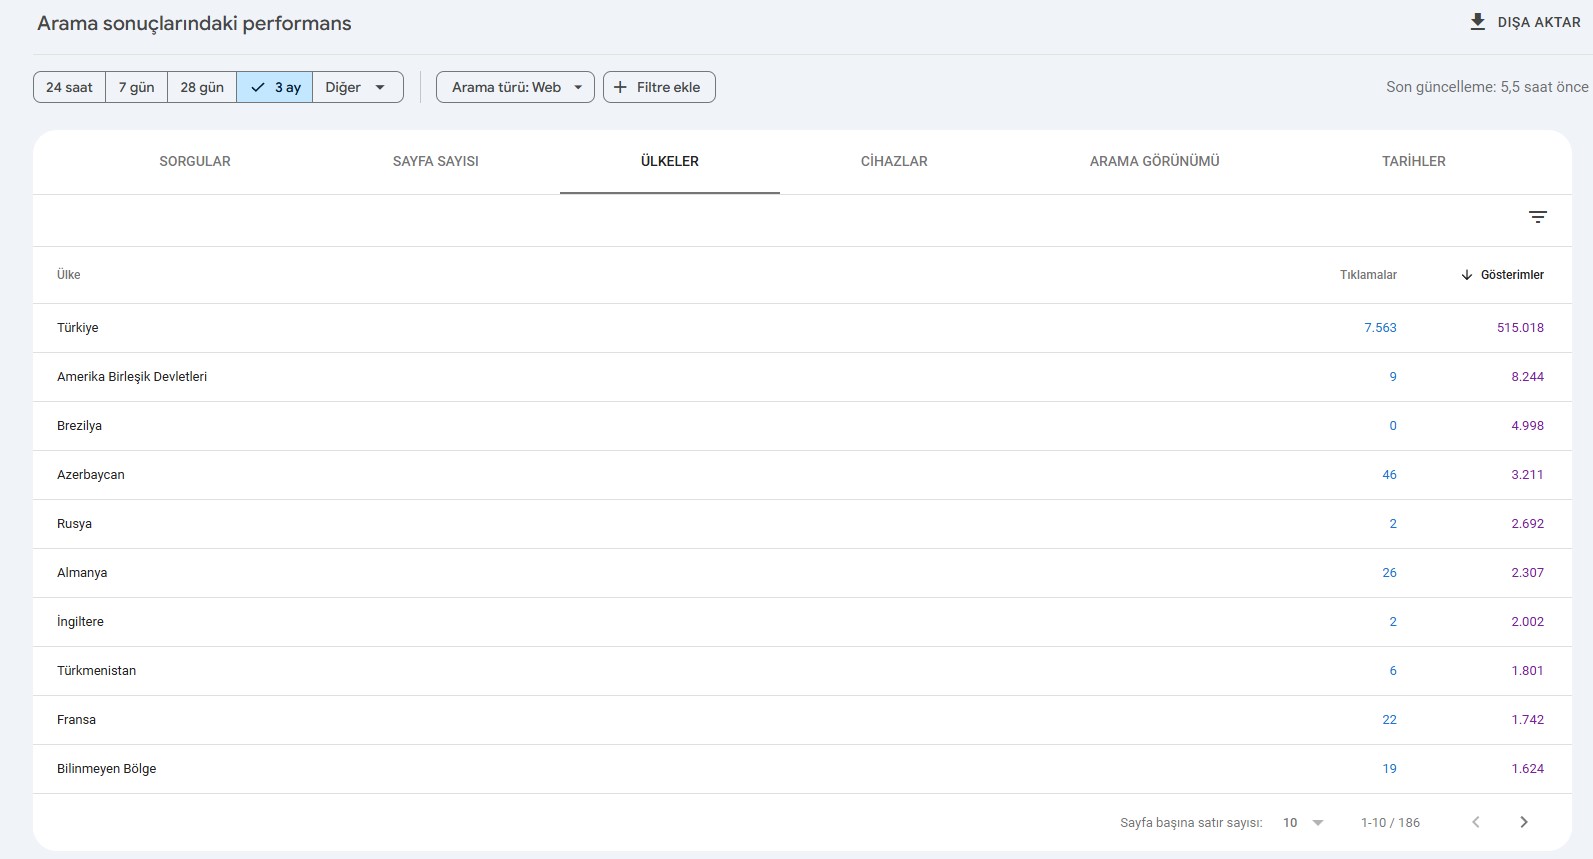
Task: Open the Fransa row
Action: click(x=802, y=720)
